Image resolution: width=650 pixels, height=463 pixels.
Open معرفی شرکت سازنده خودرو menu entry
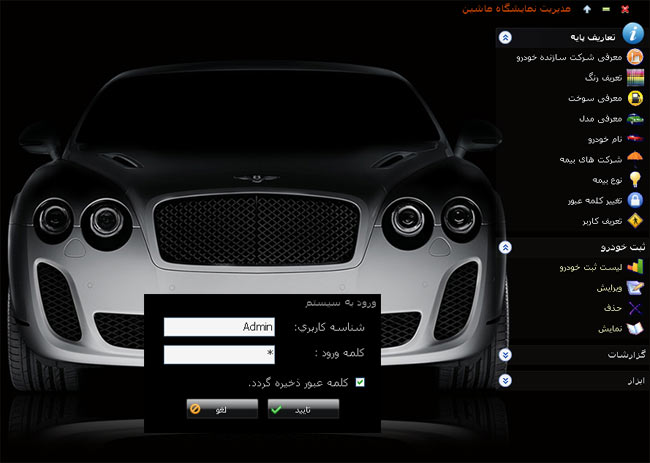point(569,57)
